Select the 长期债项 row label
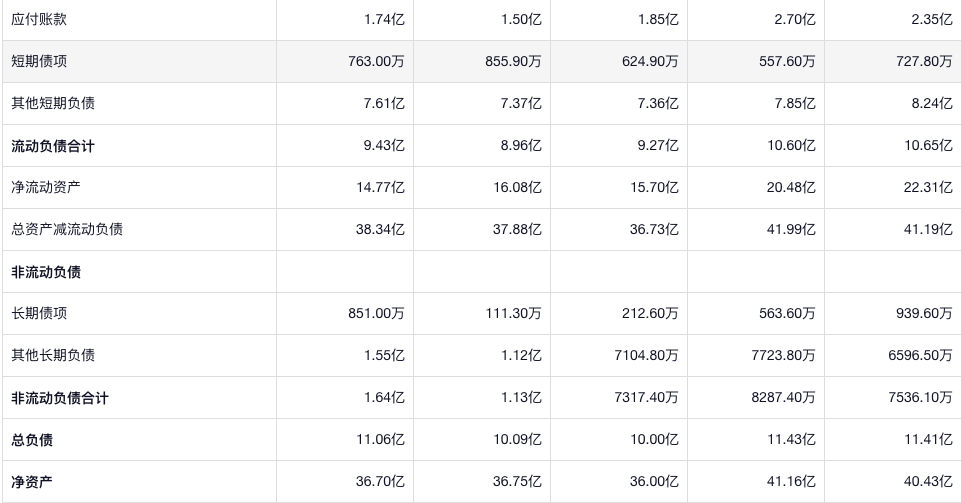This screenshot has width=961, height=503. 39,313
